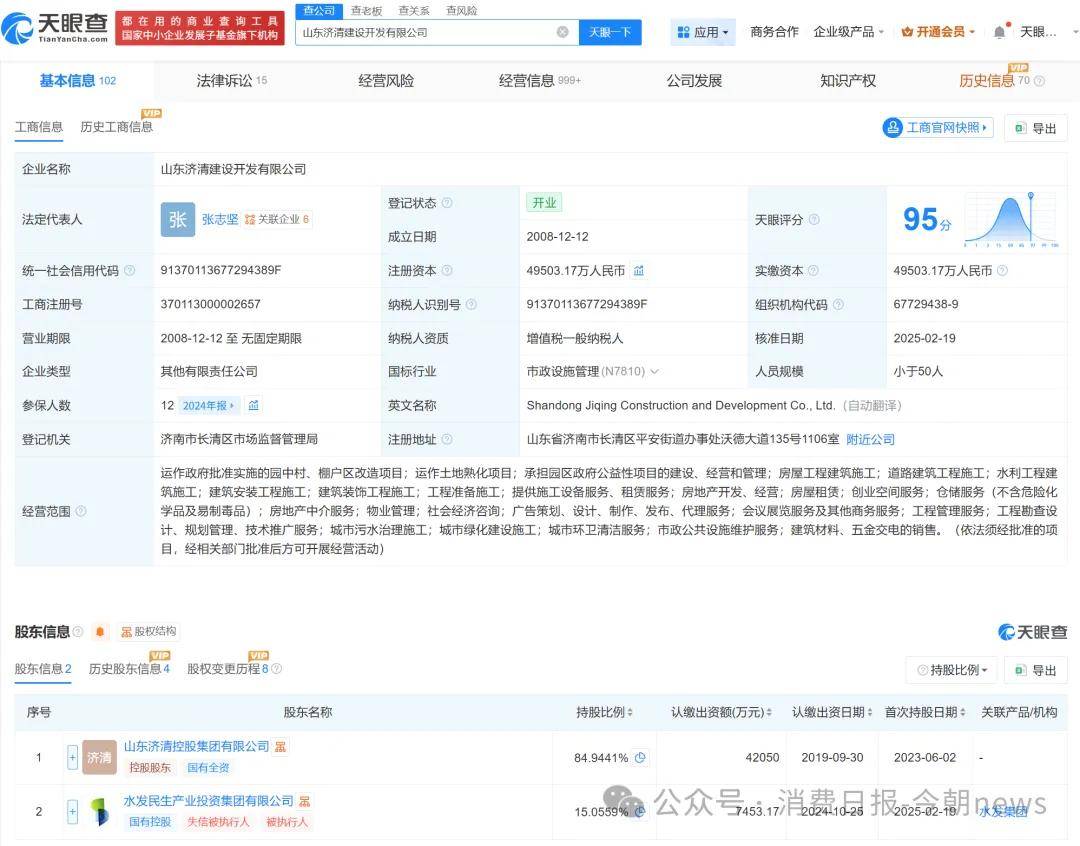The width and height of the screenshot is (1080, 846).
Task: Open legal representative 张志坚's profile link
Action: coord(220,219)
